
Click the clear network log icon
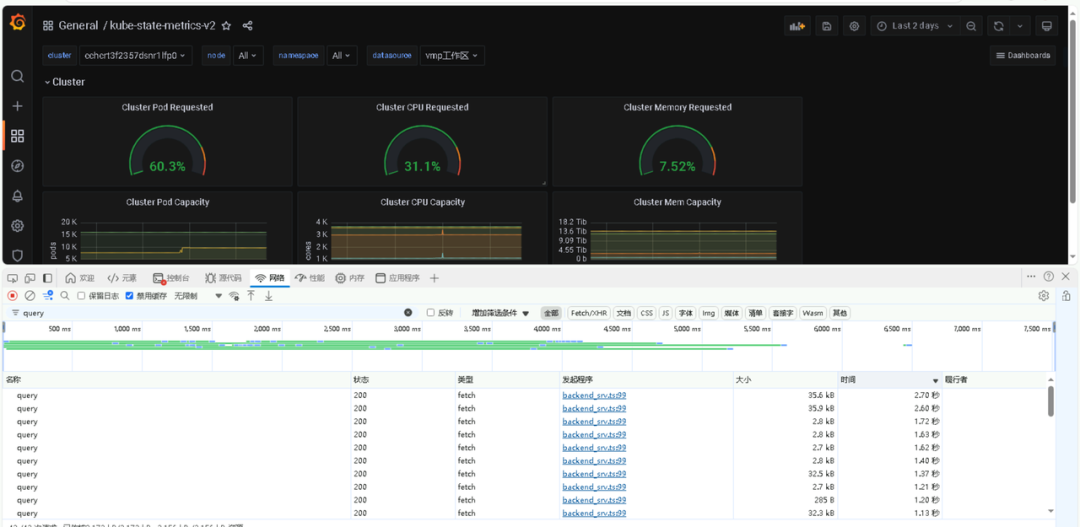[x=30, y=296]
